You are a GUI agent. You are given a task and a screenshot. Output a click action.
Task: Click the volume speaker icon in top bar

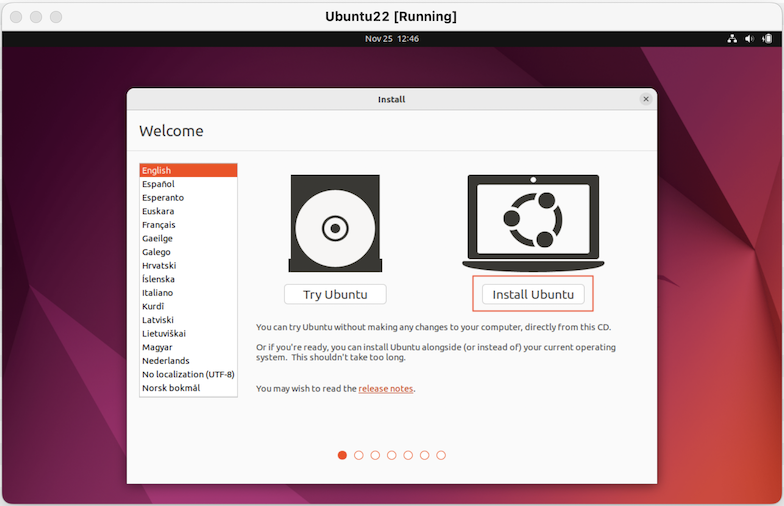(x=749, y=38)
